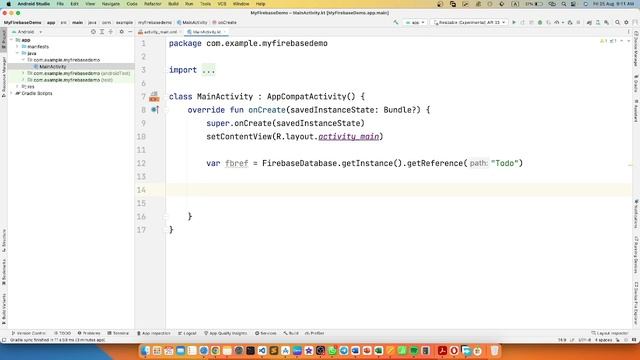Image resolution: width=640 pixels, height=360 pixels.
Task: Expand the manifests folder
Action: (x=18, y=47)
